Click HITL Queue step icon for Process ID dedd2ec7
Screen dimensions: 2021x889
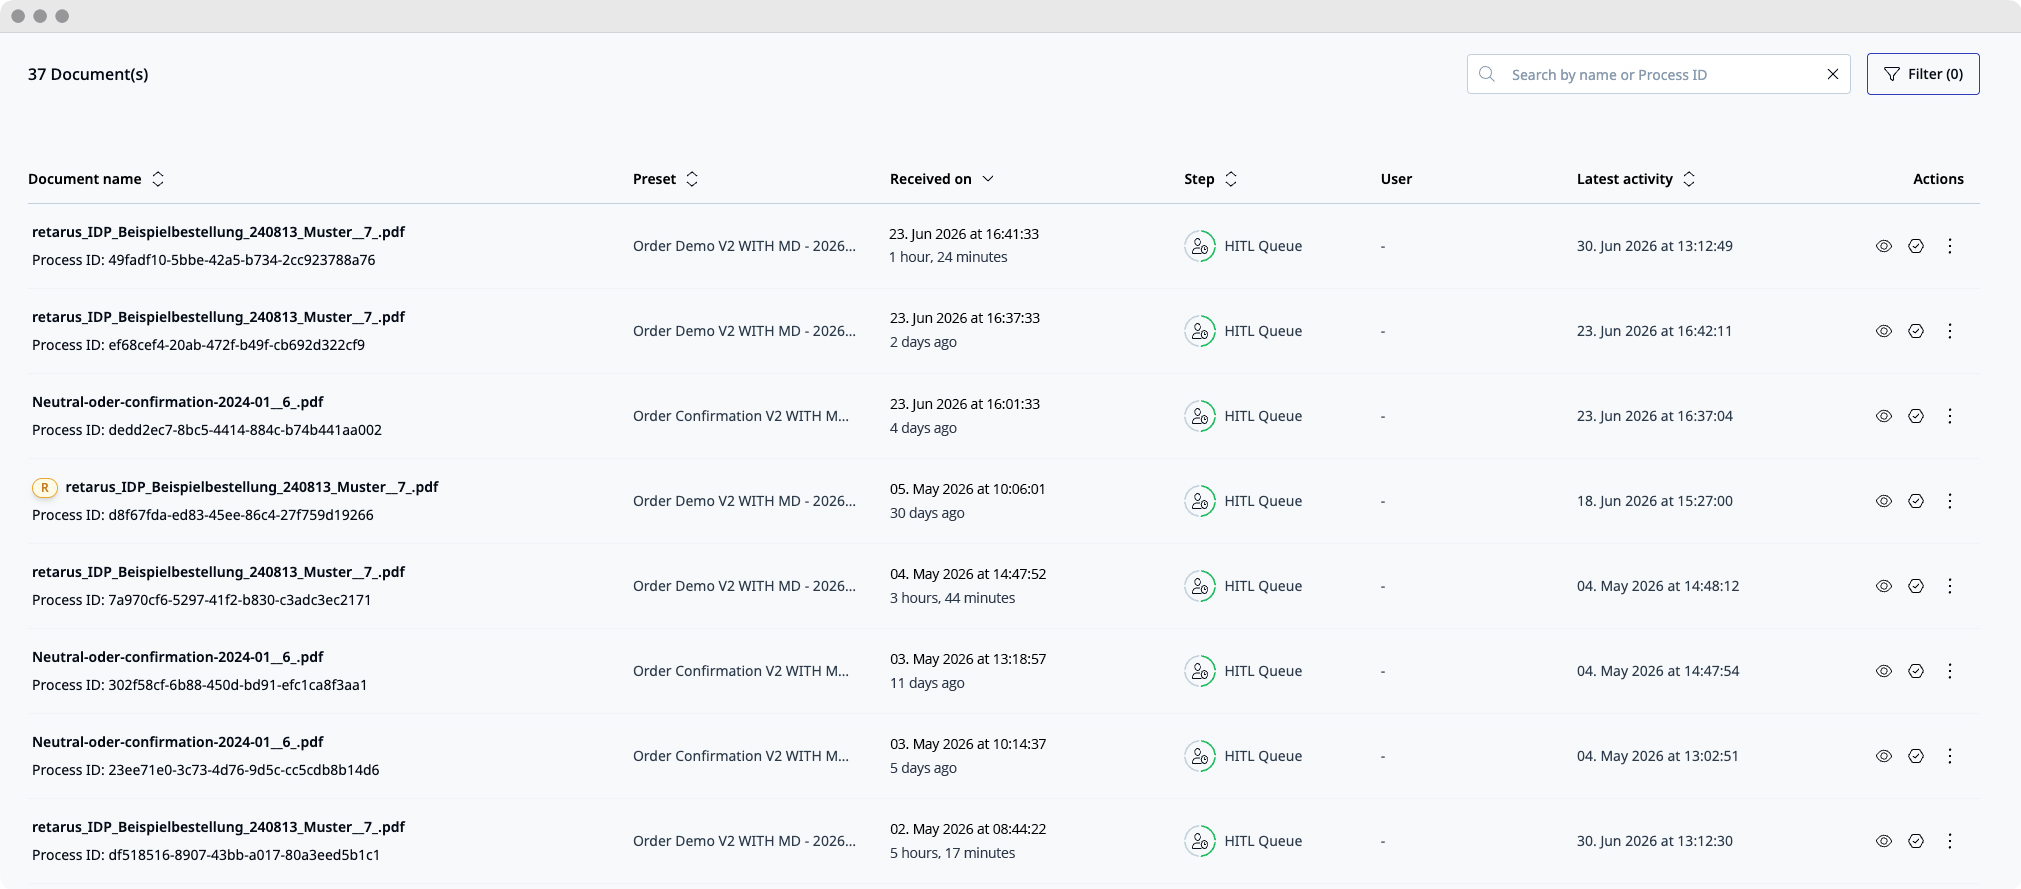click(x=1200, y=416)
